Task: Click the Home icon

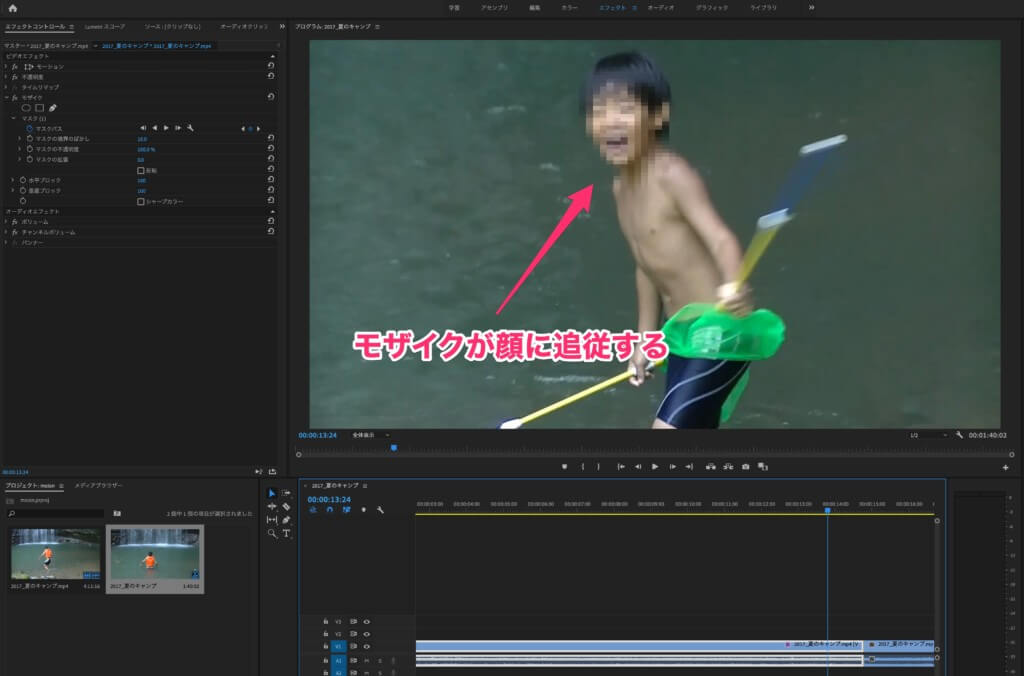Action: click(x=13, y=7)
